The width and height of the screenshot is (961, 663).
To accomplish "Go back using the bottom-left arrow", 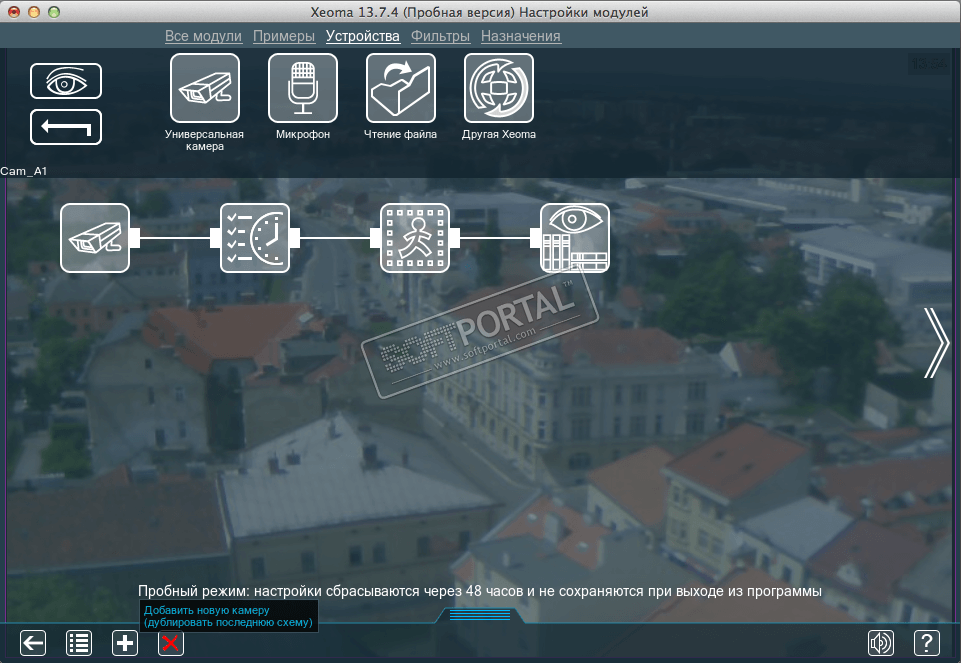I will click(x=32, y=643).
